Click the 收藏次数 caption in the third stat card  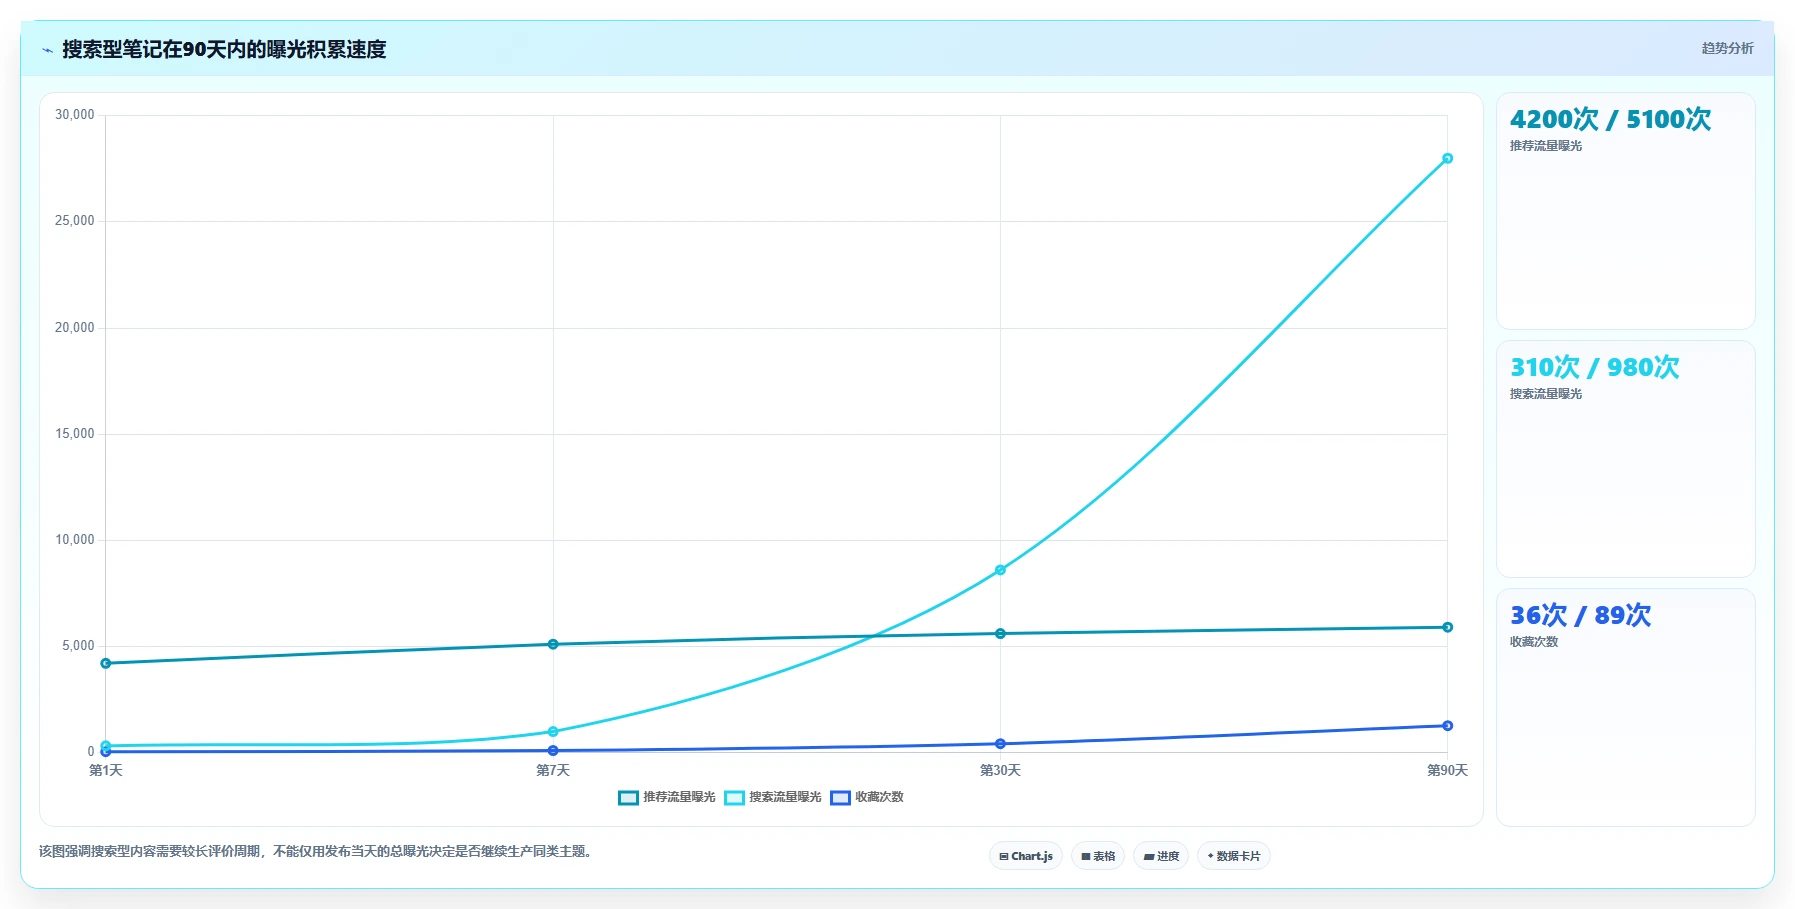coord(1534,642)
